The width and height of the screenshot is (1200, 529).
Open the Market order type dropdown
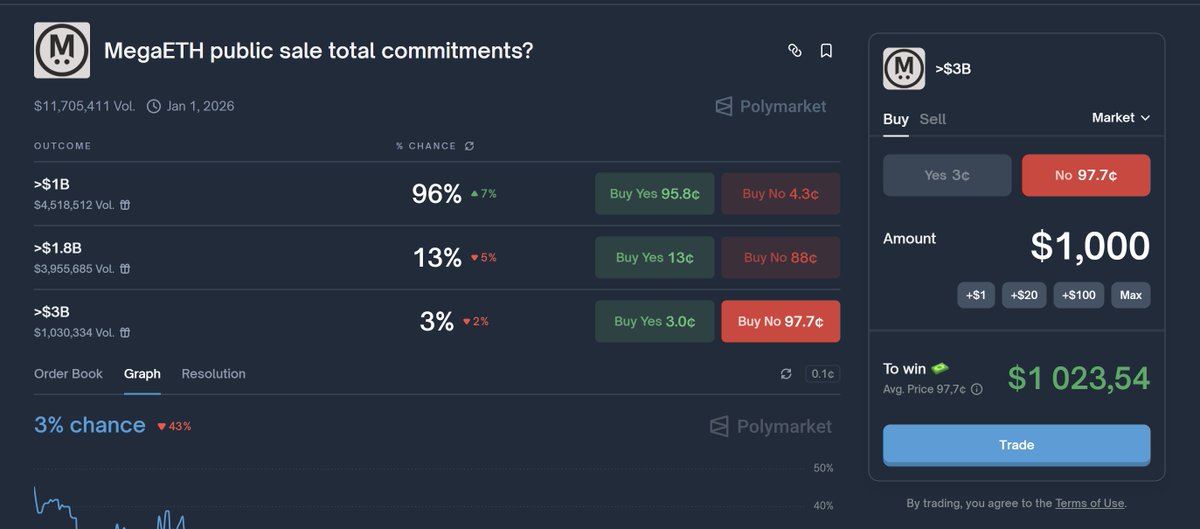[x=1120, y=118]
